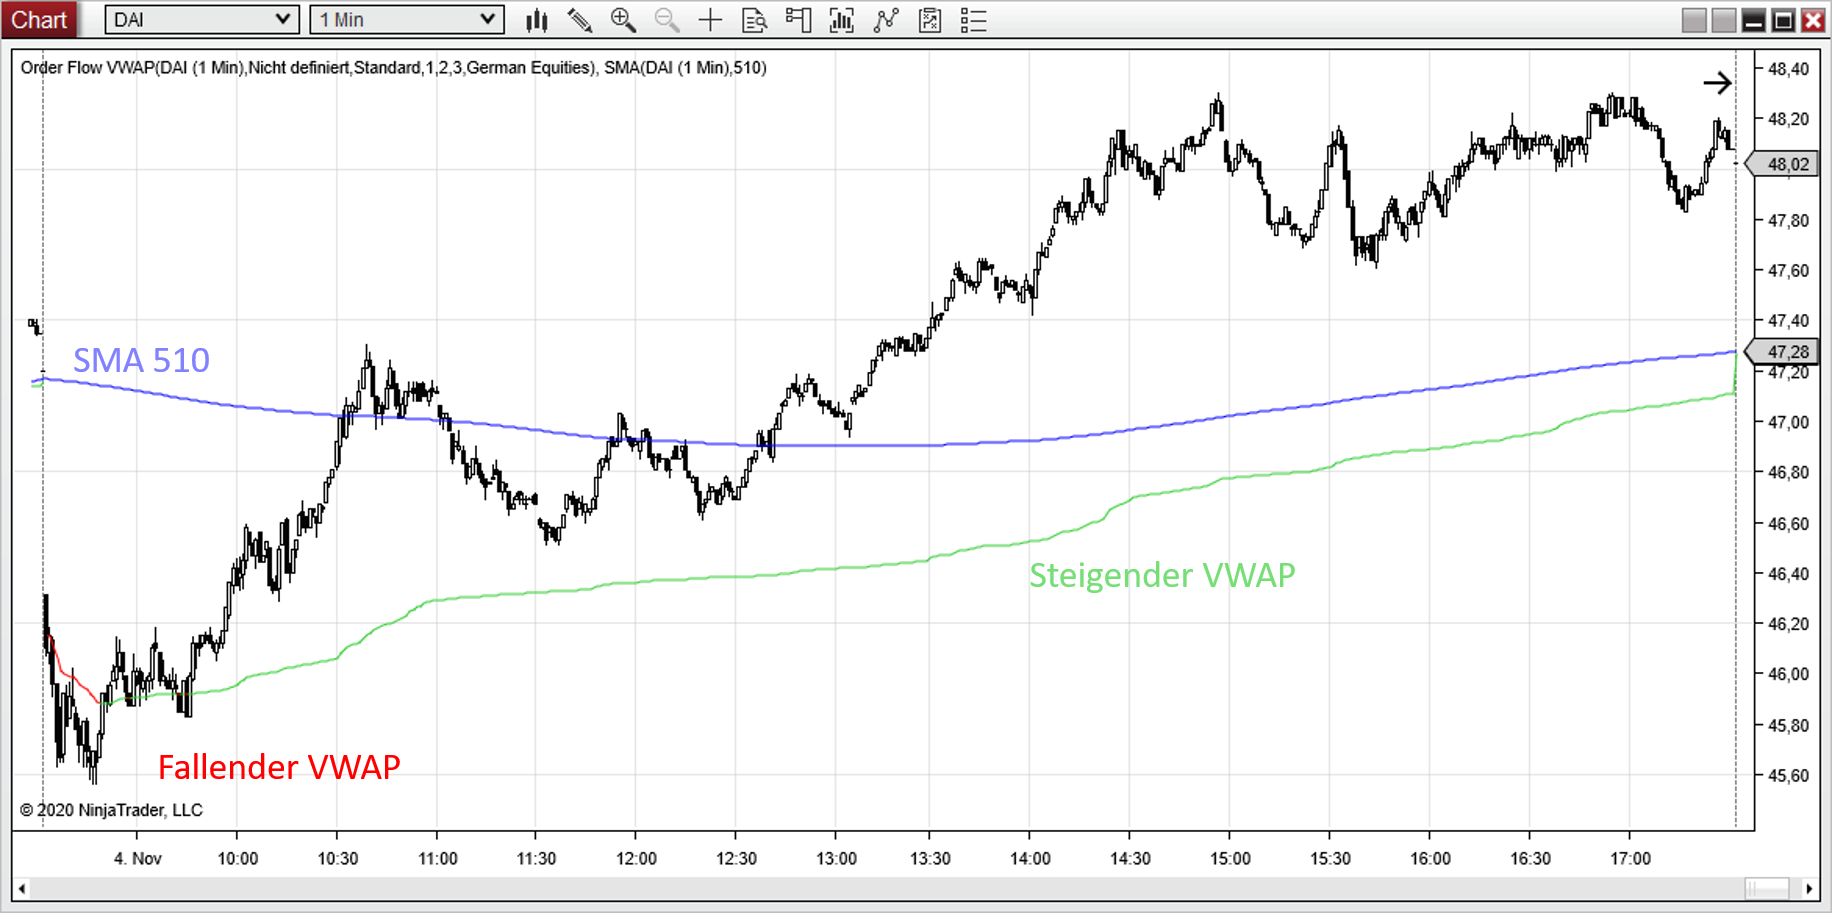Click the 14:30 time axis label
The image size is (1832, 913).
(1130, 859)
